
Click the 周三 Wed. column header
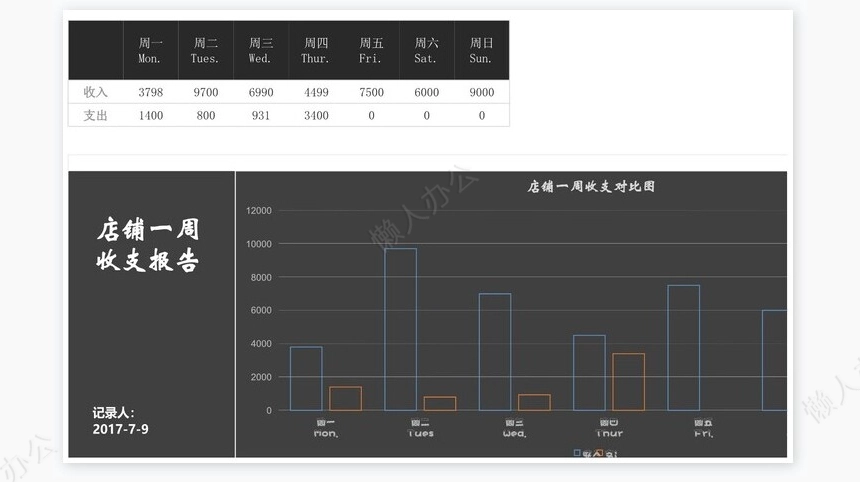tap(260, 50)
